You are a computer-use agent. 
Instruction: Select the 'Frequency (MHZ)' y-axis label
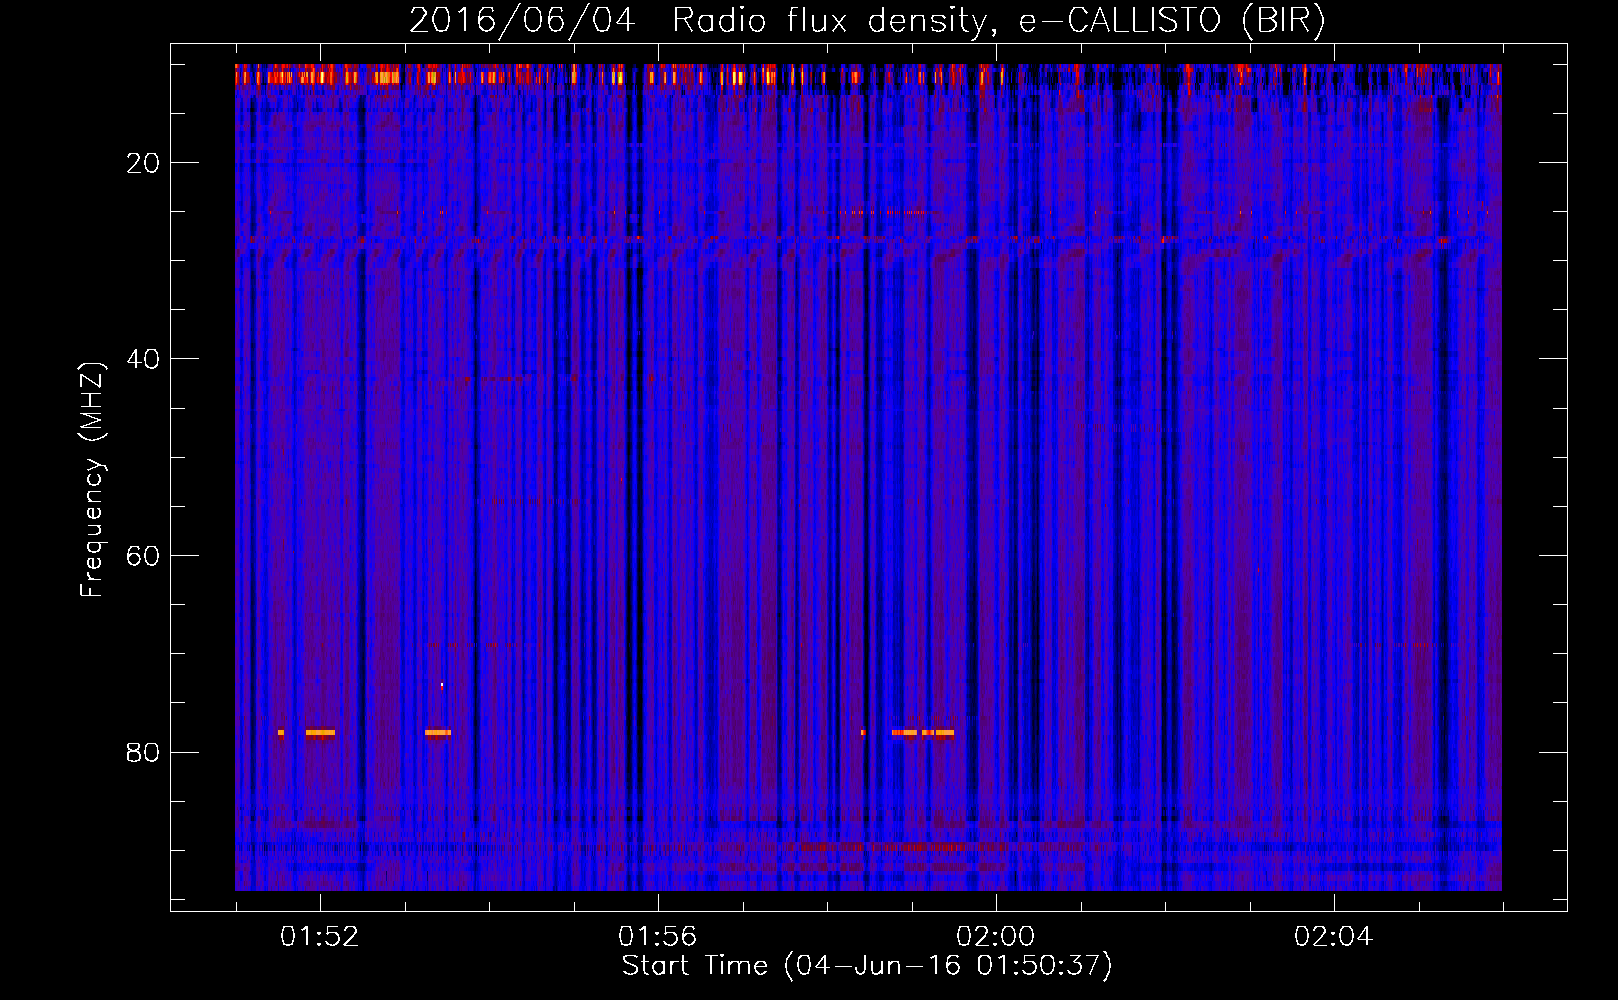[91, 480]
